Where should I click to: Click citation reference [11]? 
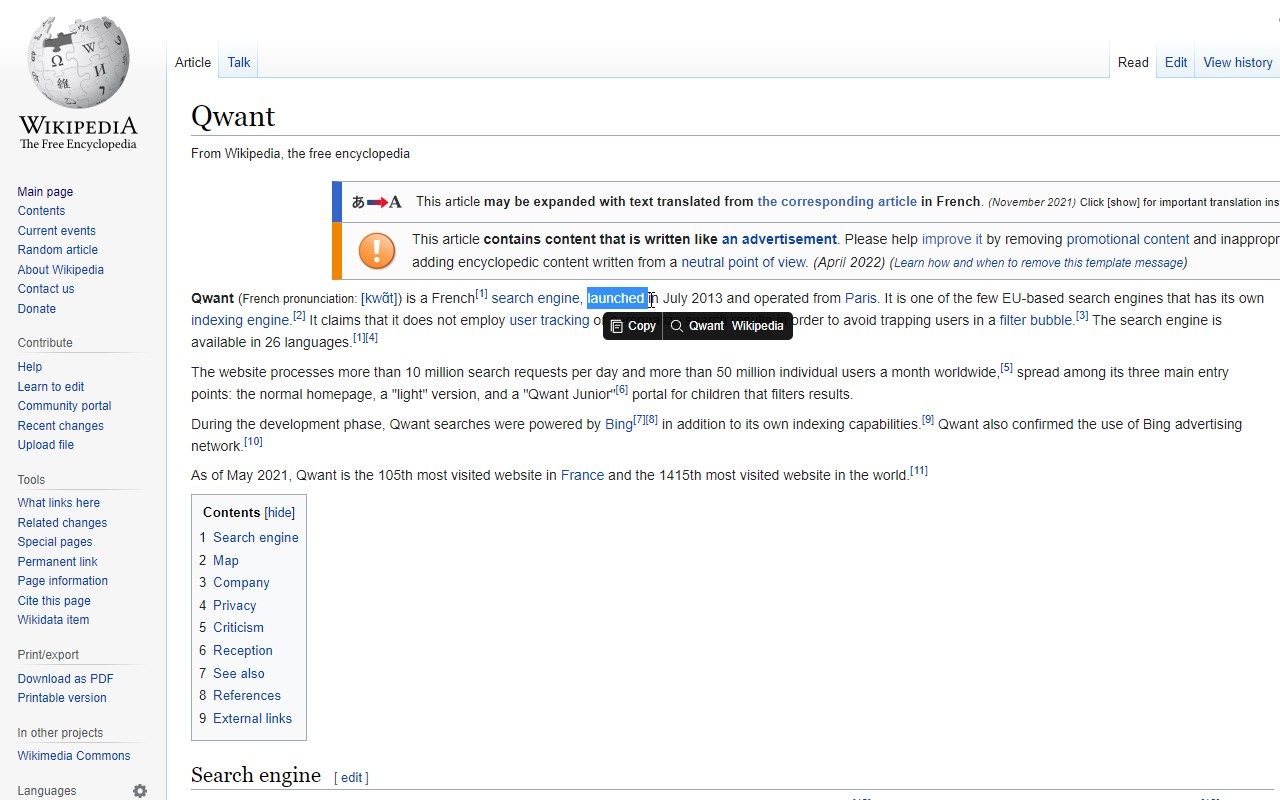(x=919, y=471)
